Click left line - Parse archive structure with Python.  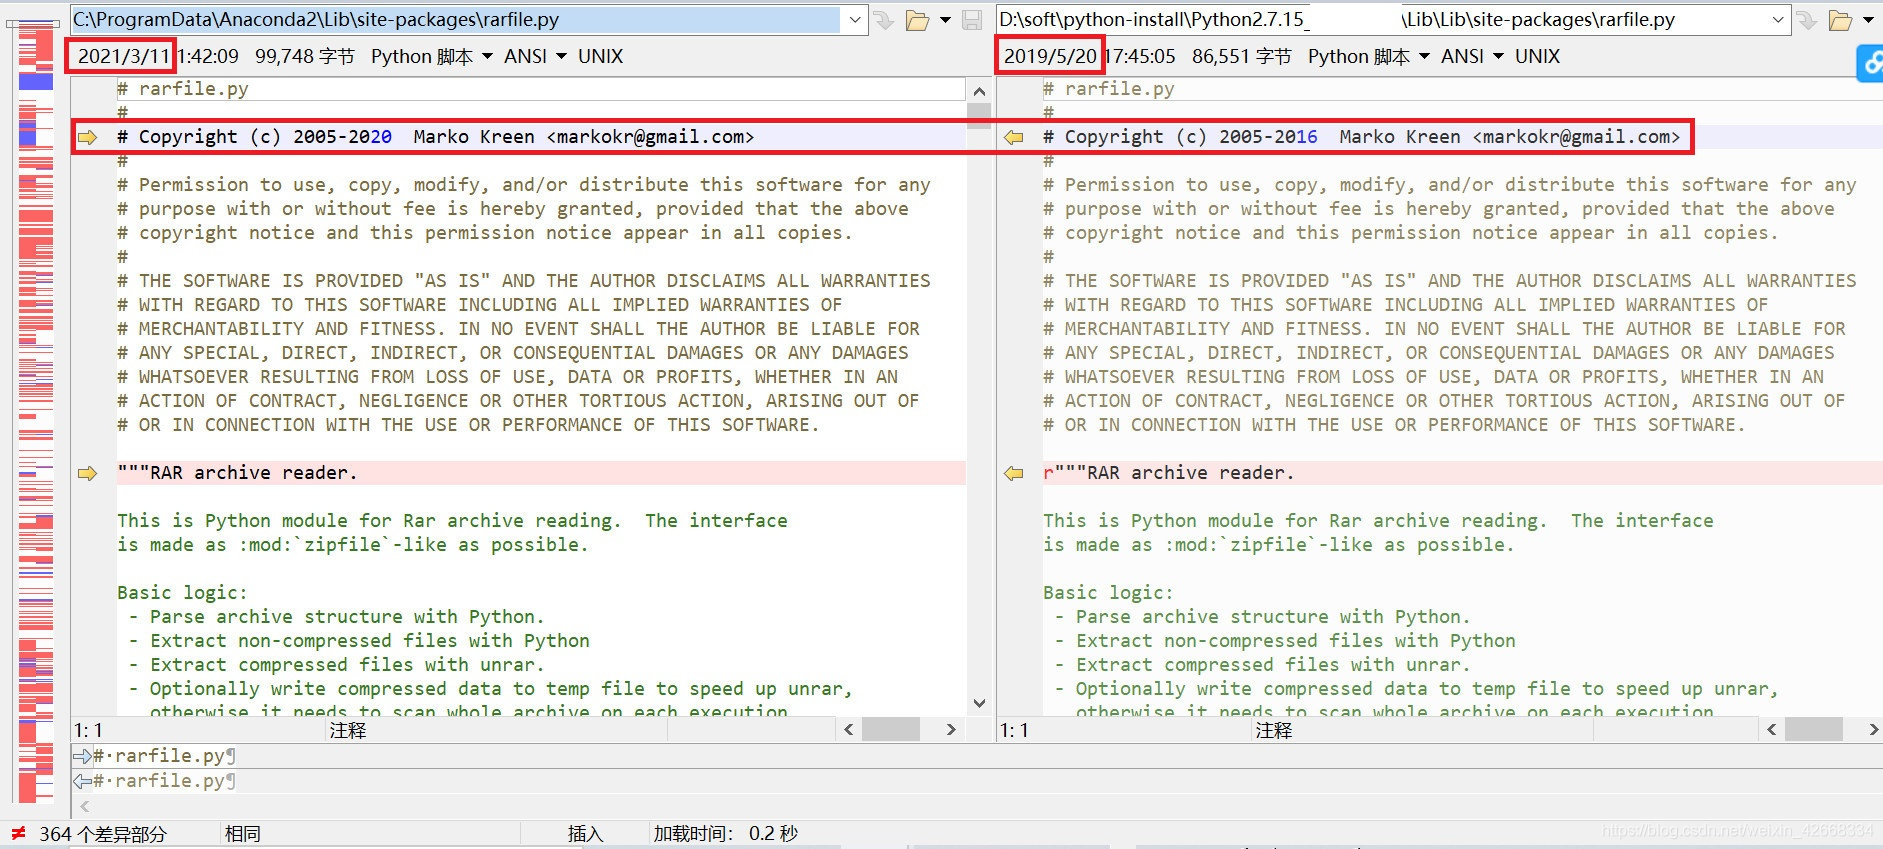pos(337,617)
